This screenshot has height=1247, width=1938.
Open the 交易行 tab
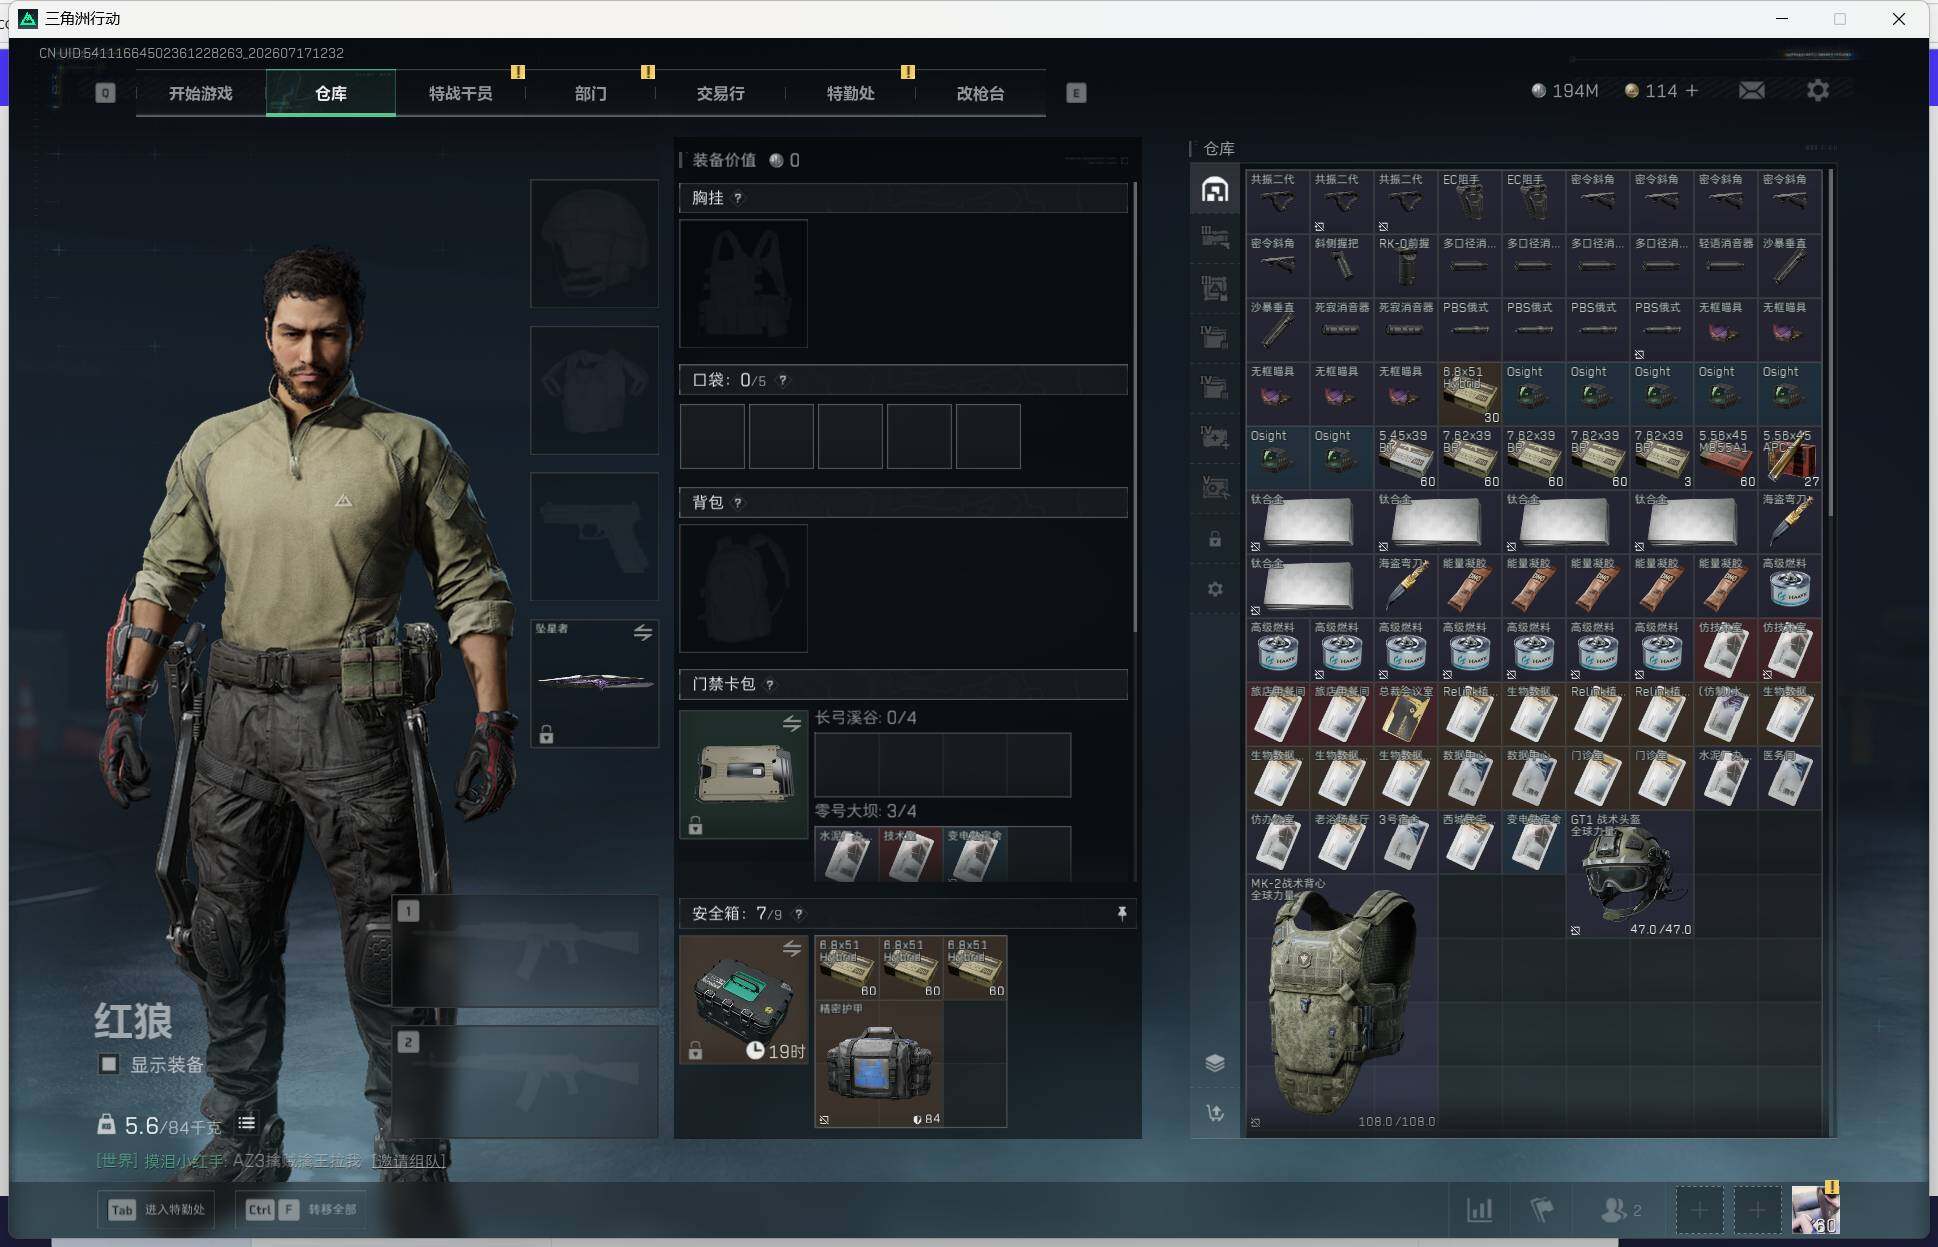721,93
